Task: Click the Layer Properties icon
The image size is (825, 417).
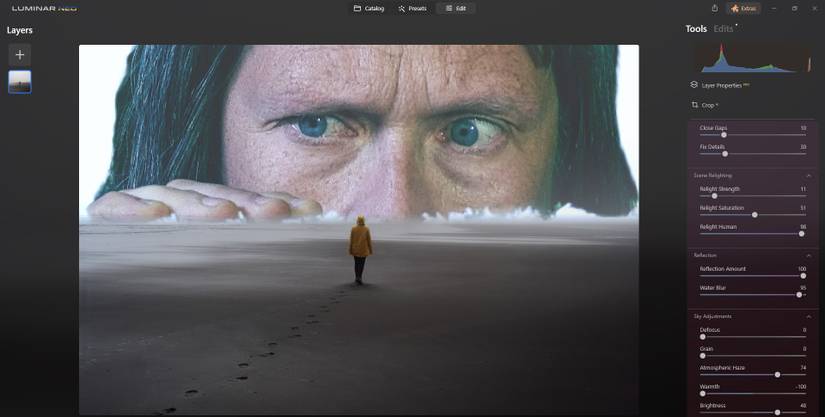Action: pyautogui.click(x=694, y=85)
